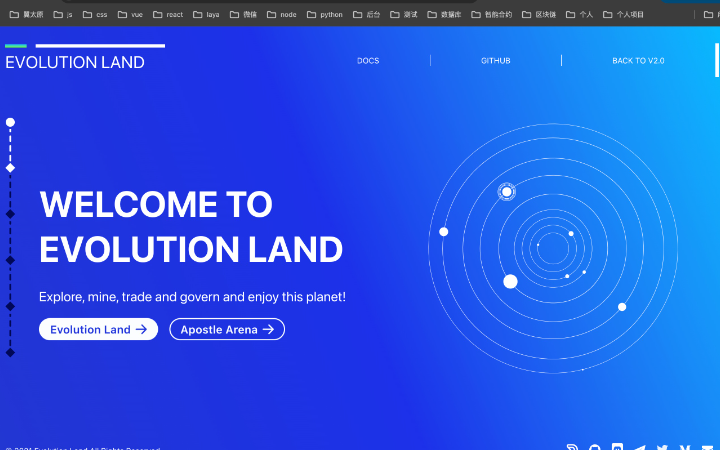Open the GITHUB navigation link
This screenshot has width=720, height=450.
[495, 61]
